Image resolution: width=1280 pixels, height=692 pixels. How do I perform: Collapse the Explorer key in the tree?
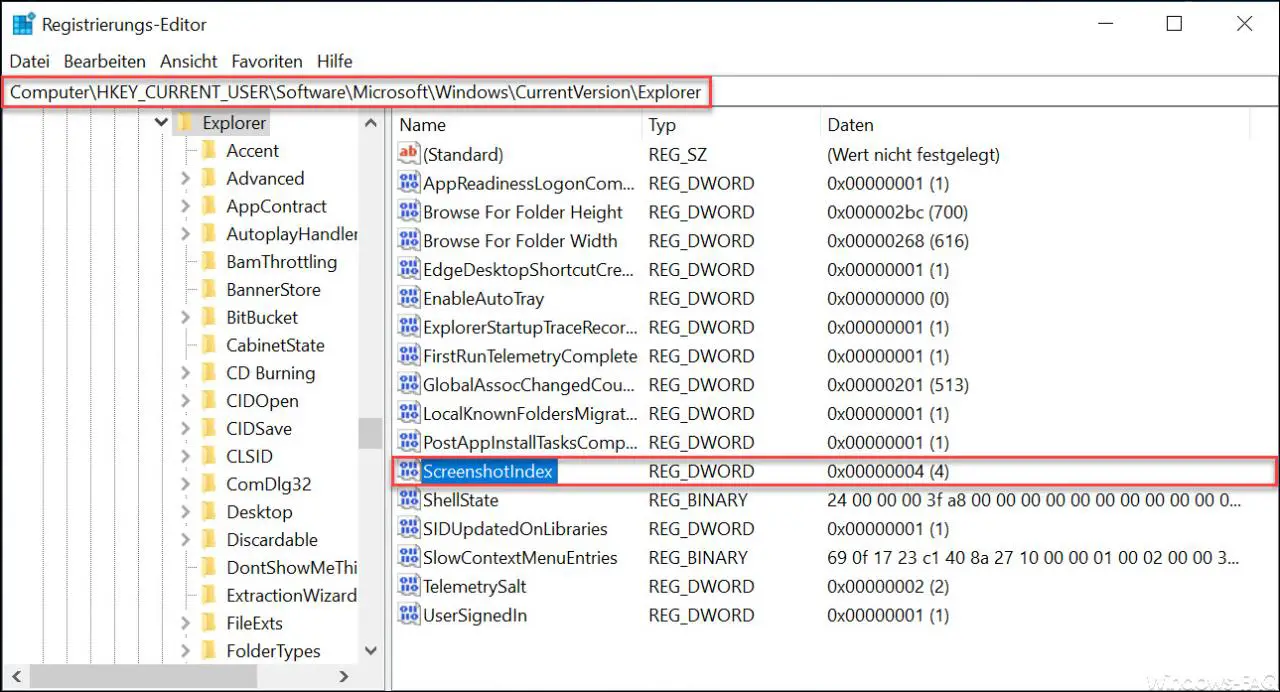(161, 123)
